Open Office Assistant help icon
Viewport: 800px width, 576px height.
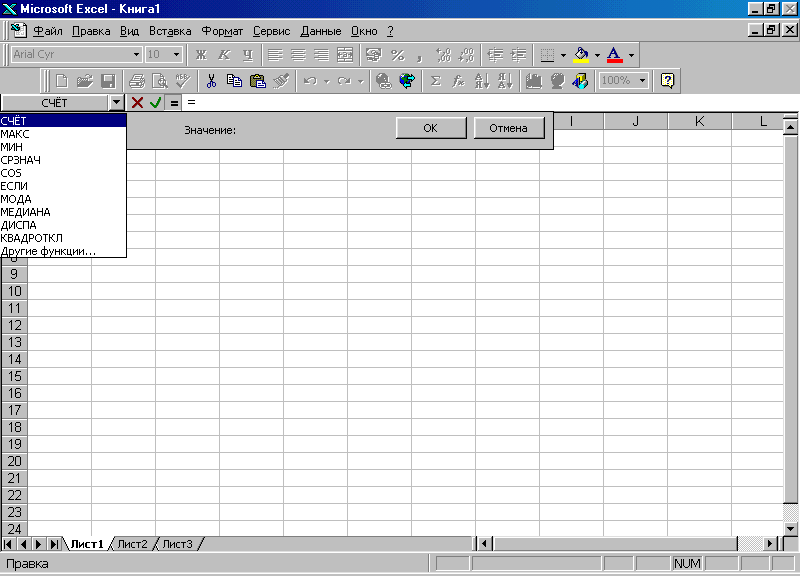667,81
